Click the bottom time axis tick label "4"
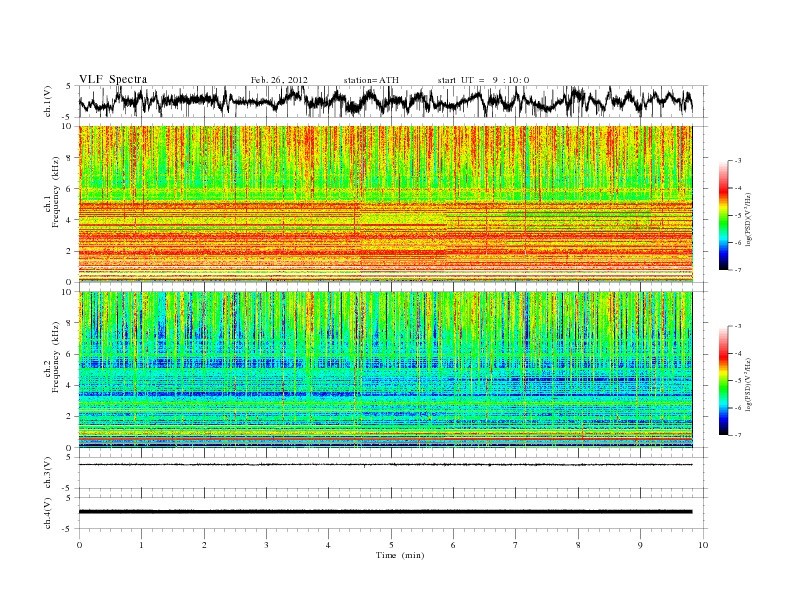The height and width of the screenshot is (612, 792). [328, 545]
